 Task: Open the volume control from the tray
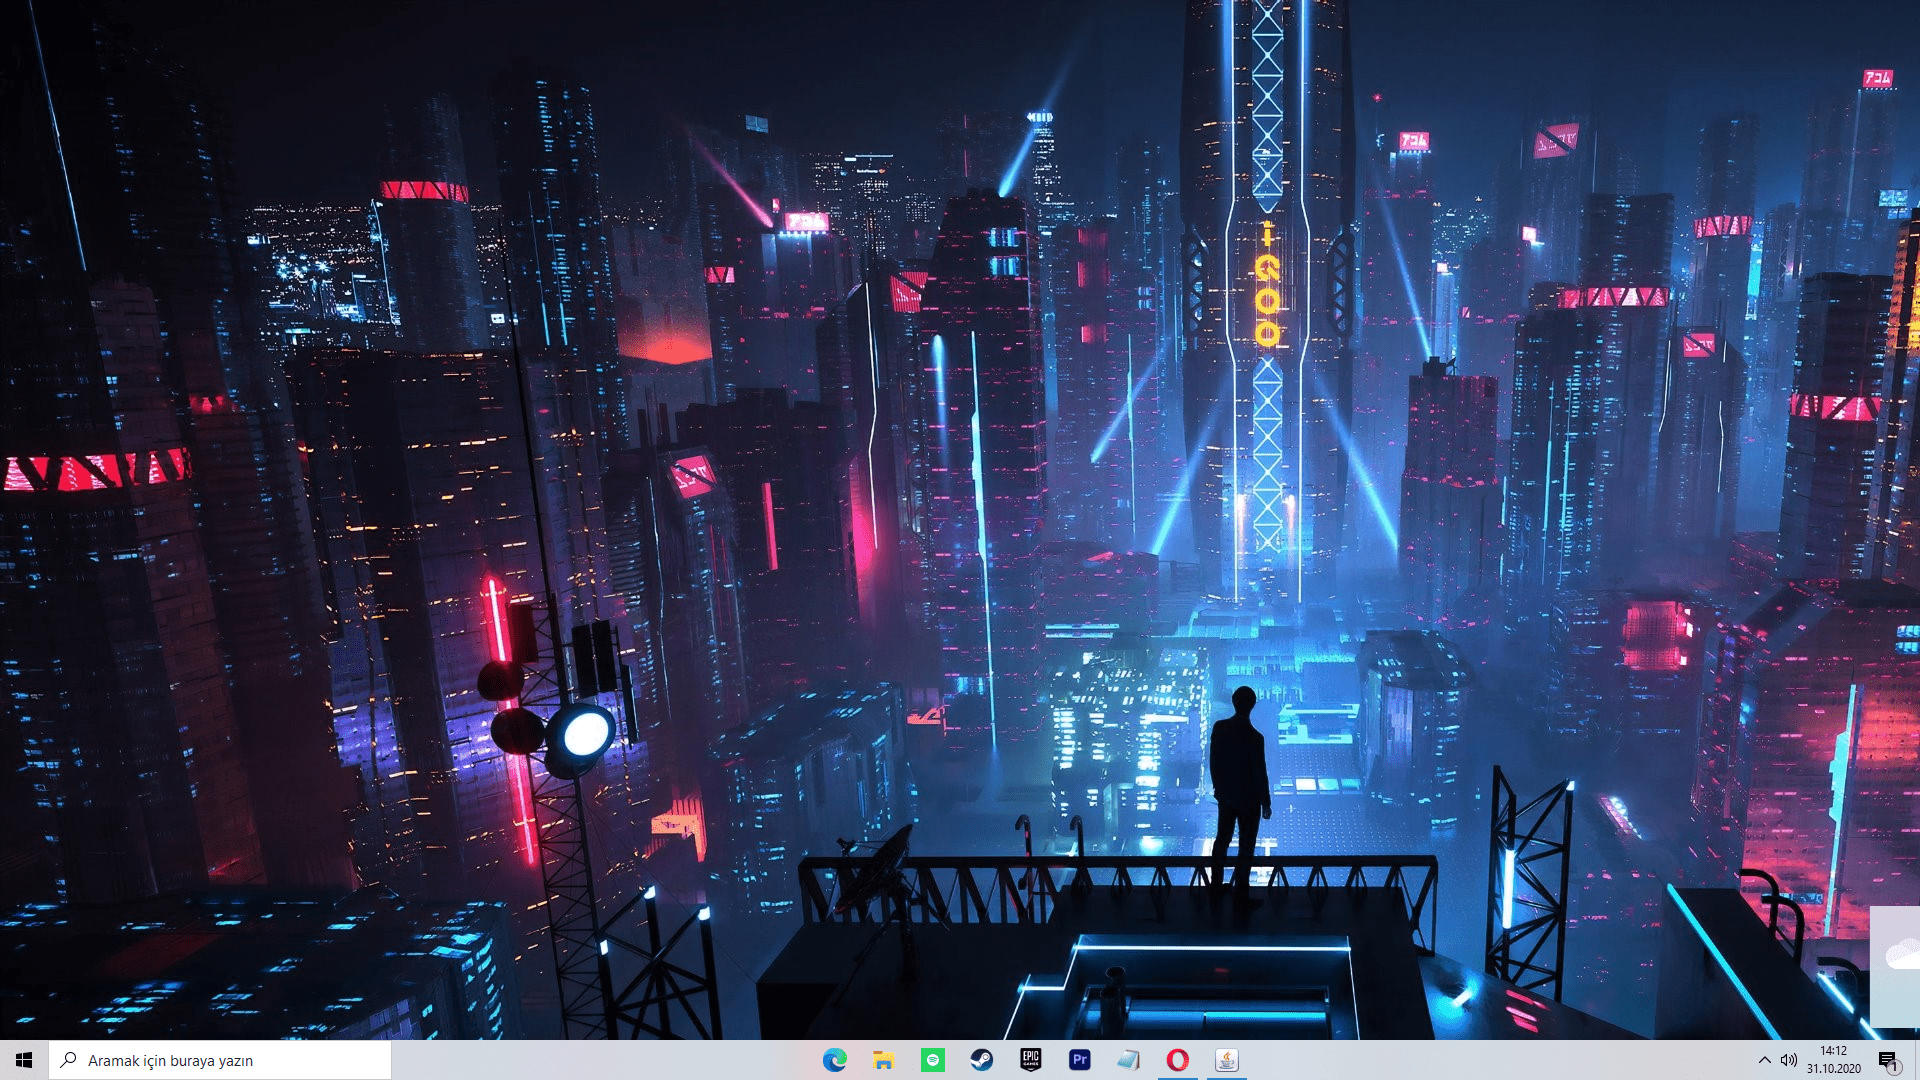click(1789, 1060)
